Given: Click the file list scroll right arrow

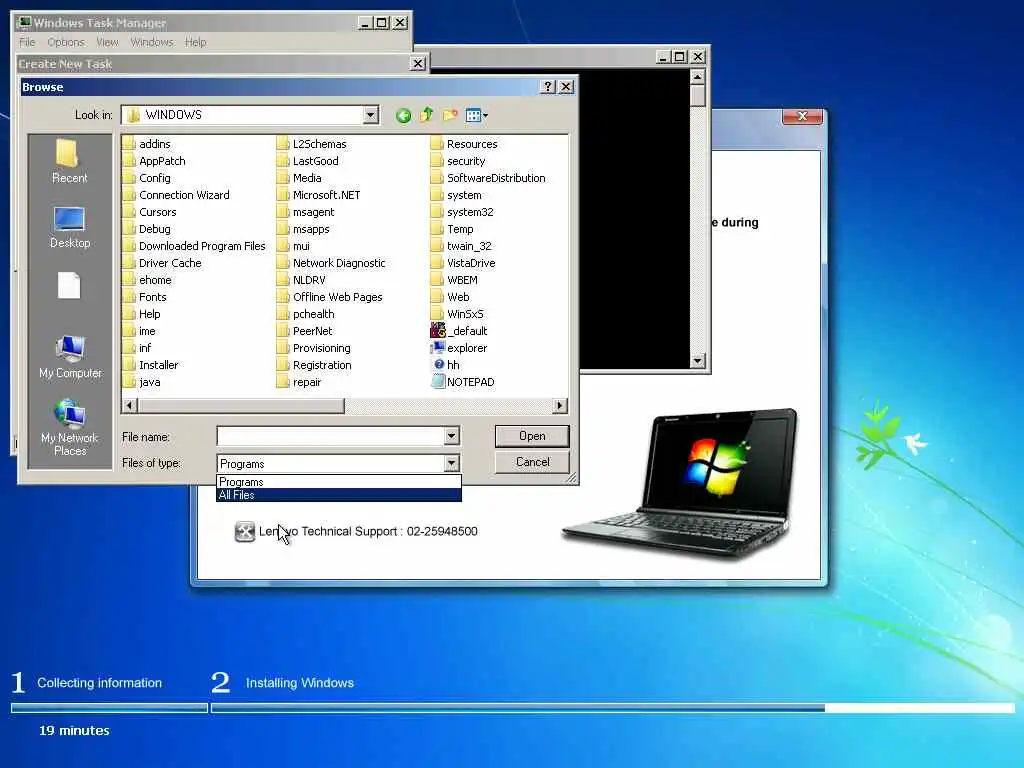Looking at the screenshot, I should click(560, 406).
